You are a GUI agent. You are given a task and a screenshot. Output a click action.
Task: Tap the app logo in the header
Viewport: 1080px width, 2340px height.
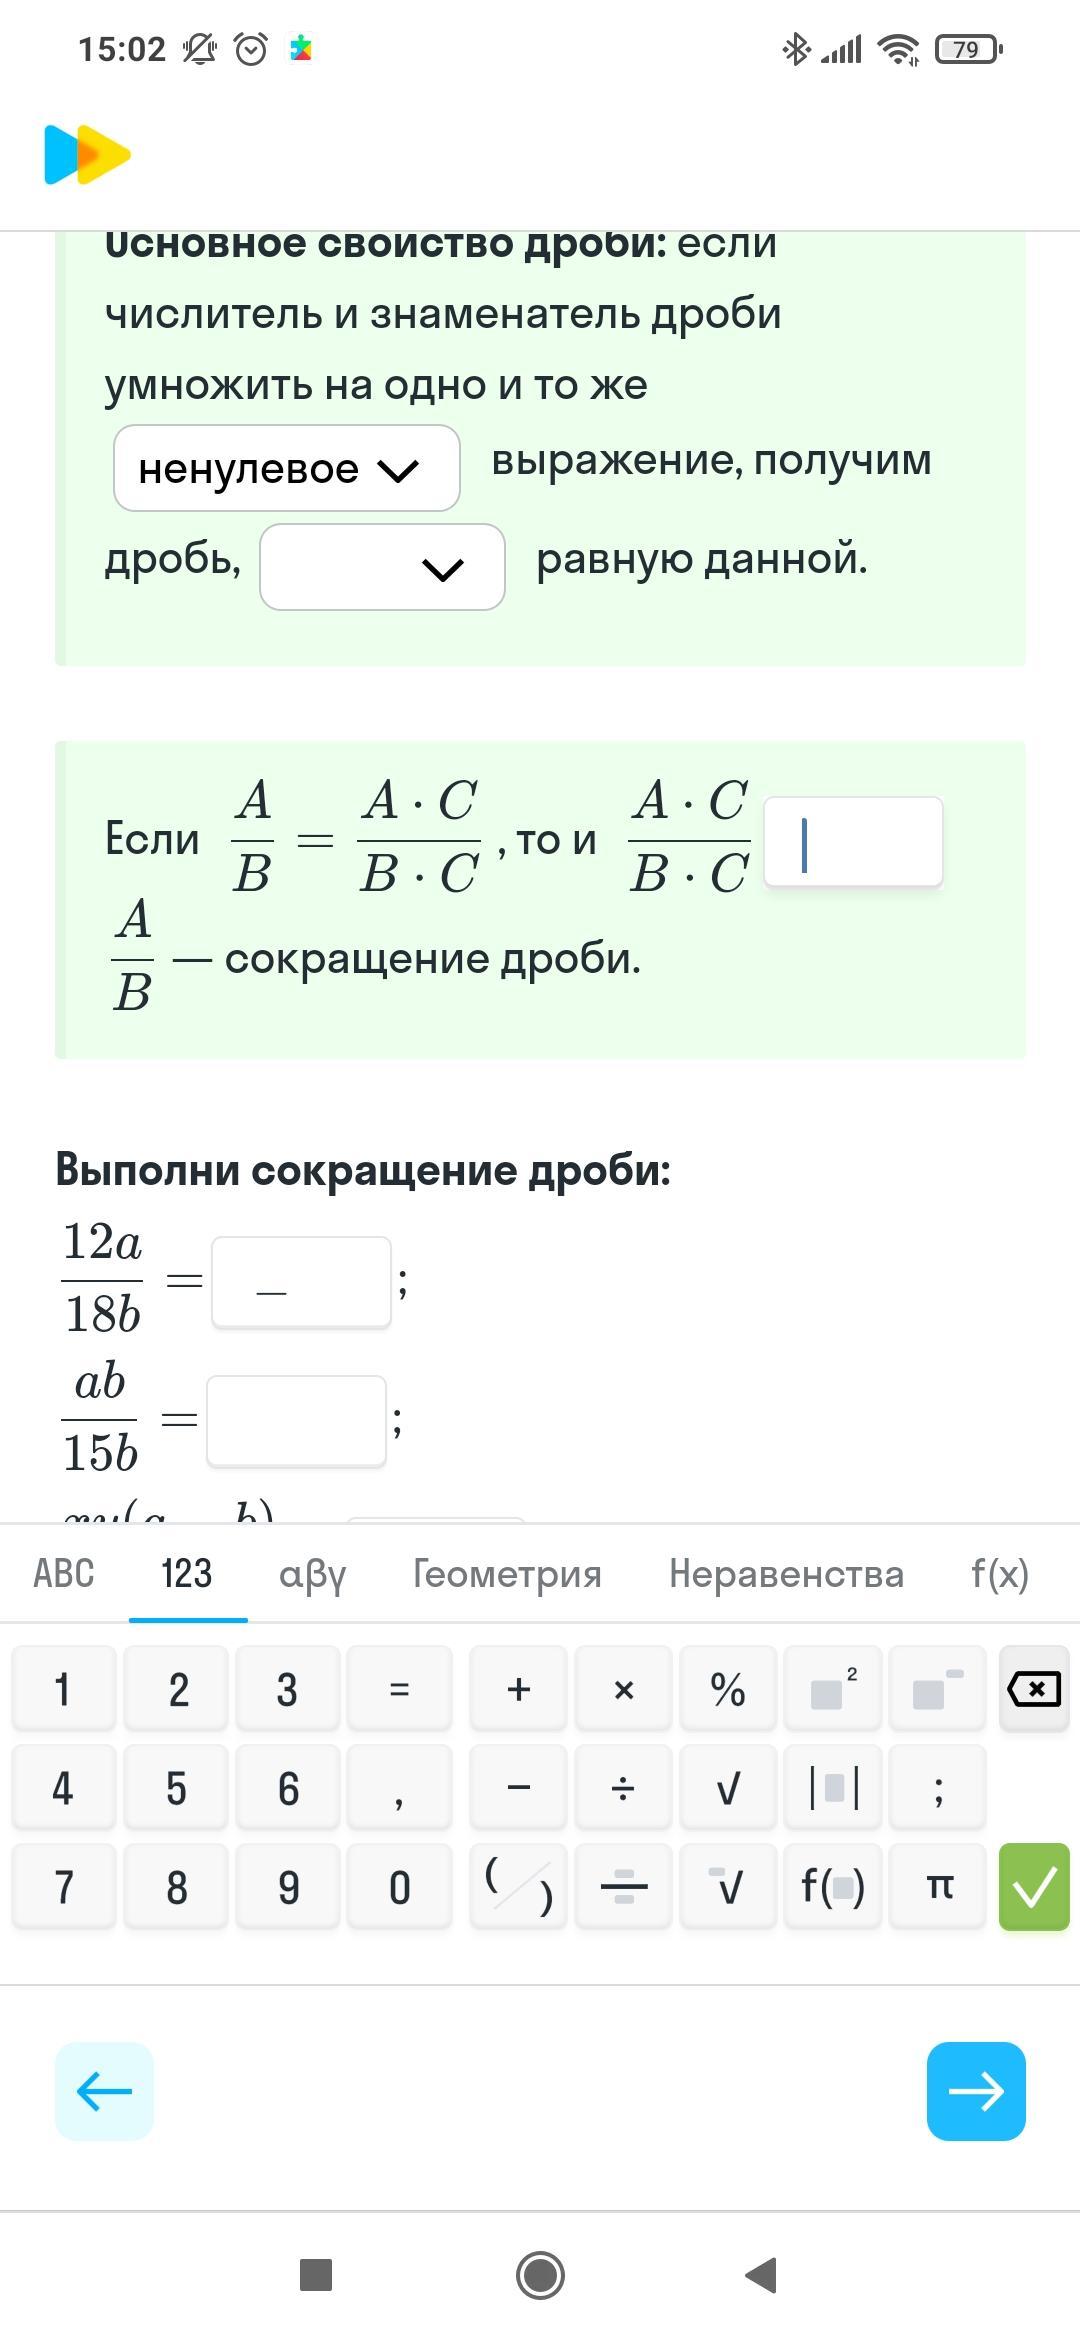click(x=87, y=154)
